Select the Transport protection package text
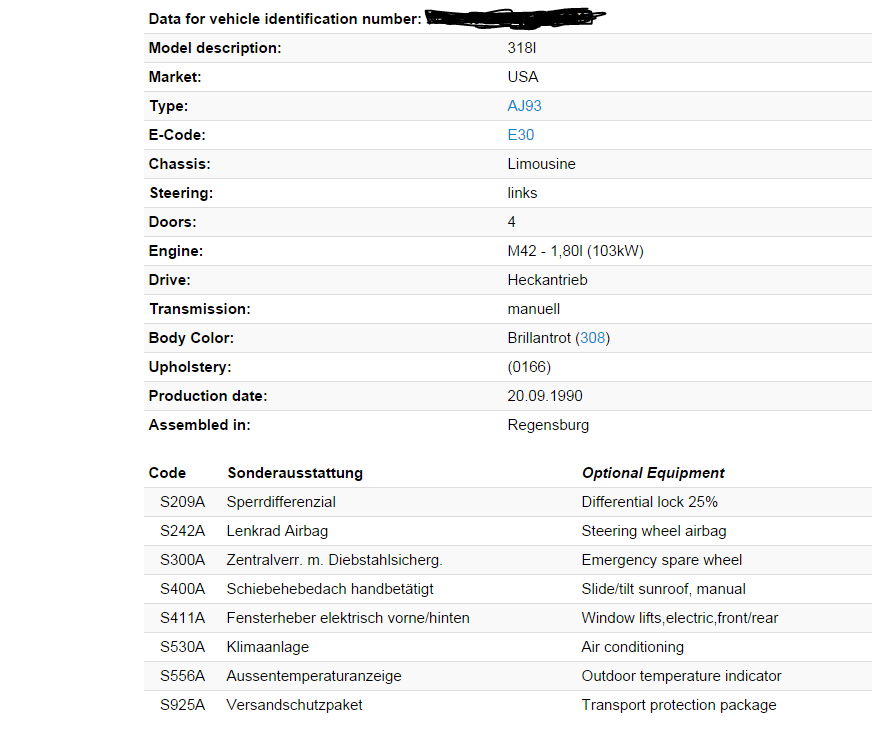The height and width of the screenshot is (729, 888). click(678, 705)
